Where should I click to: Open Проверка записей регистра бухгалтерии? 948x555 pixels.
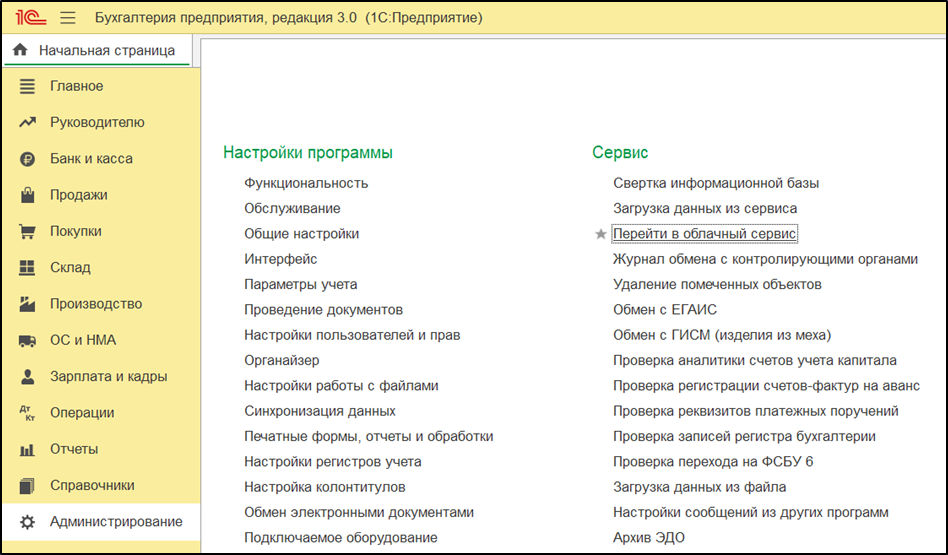(744, 437)
